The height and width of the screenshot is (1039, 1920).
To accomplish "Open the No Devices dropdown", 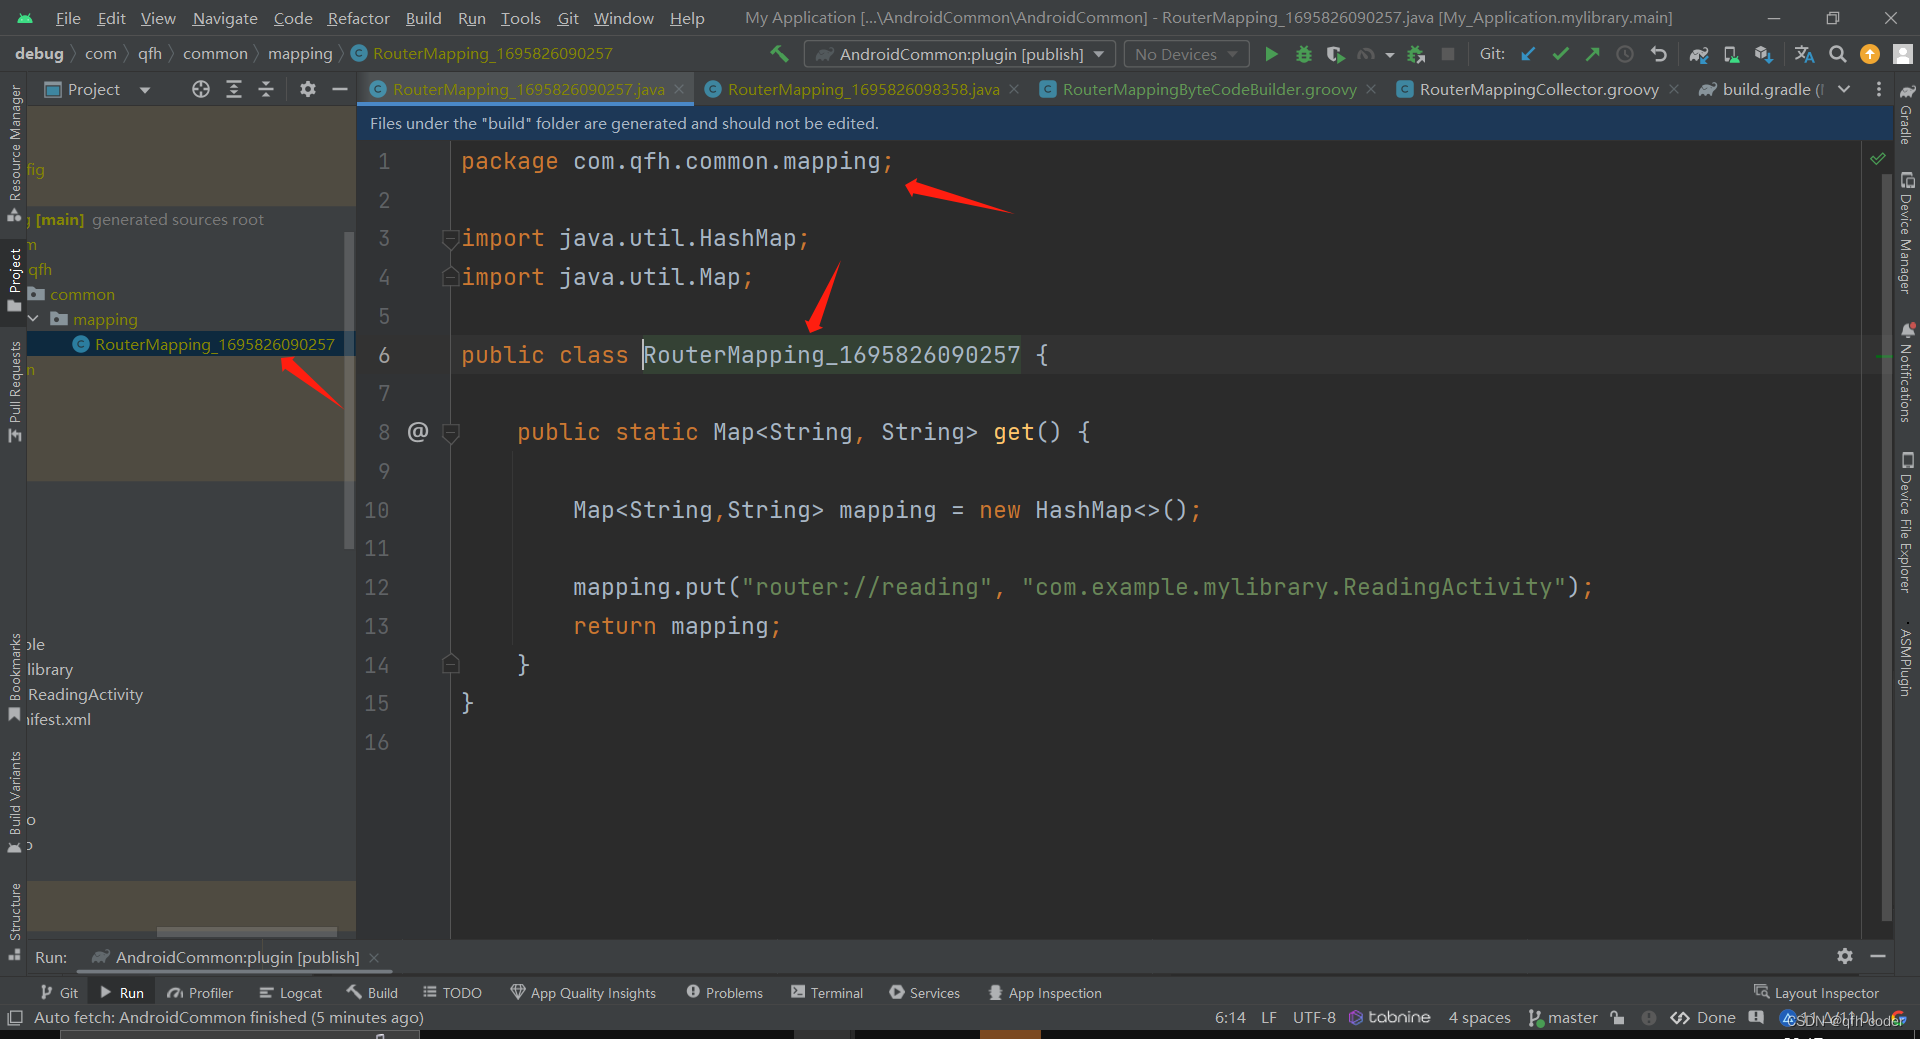I will pyautogui.click(x=1186, y=54).
